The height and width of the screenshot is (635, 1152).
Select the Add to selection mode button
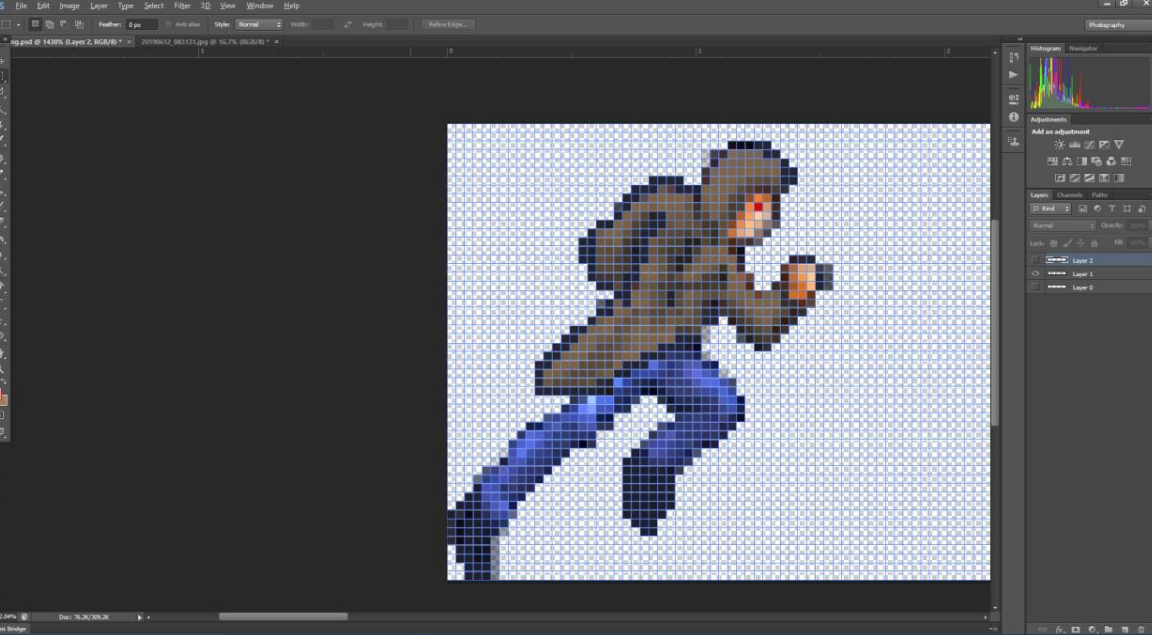(x=49, y=24)
